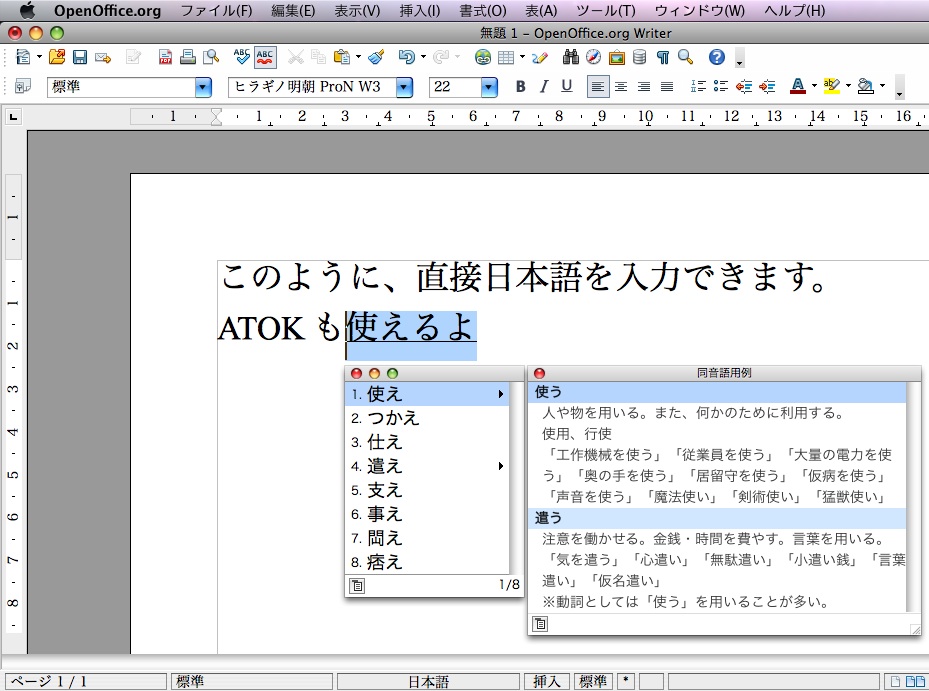929x691 pixels.
Task: Toggle Nonprinting Characters pilcrow icon
Action: coord(663,57)
